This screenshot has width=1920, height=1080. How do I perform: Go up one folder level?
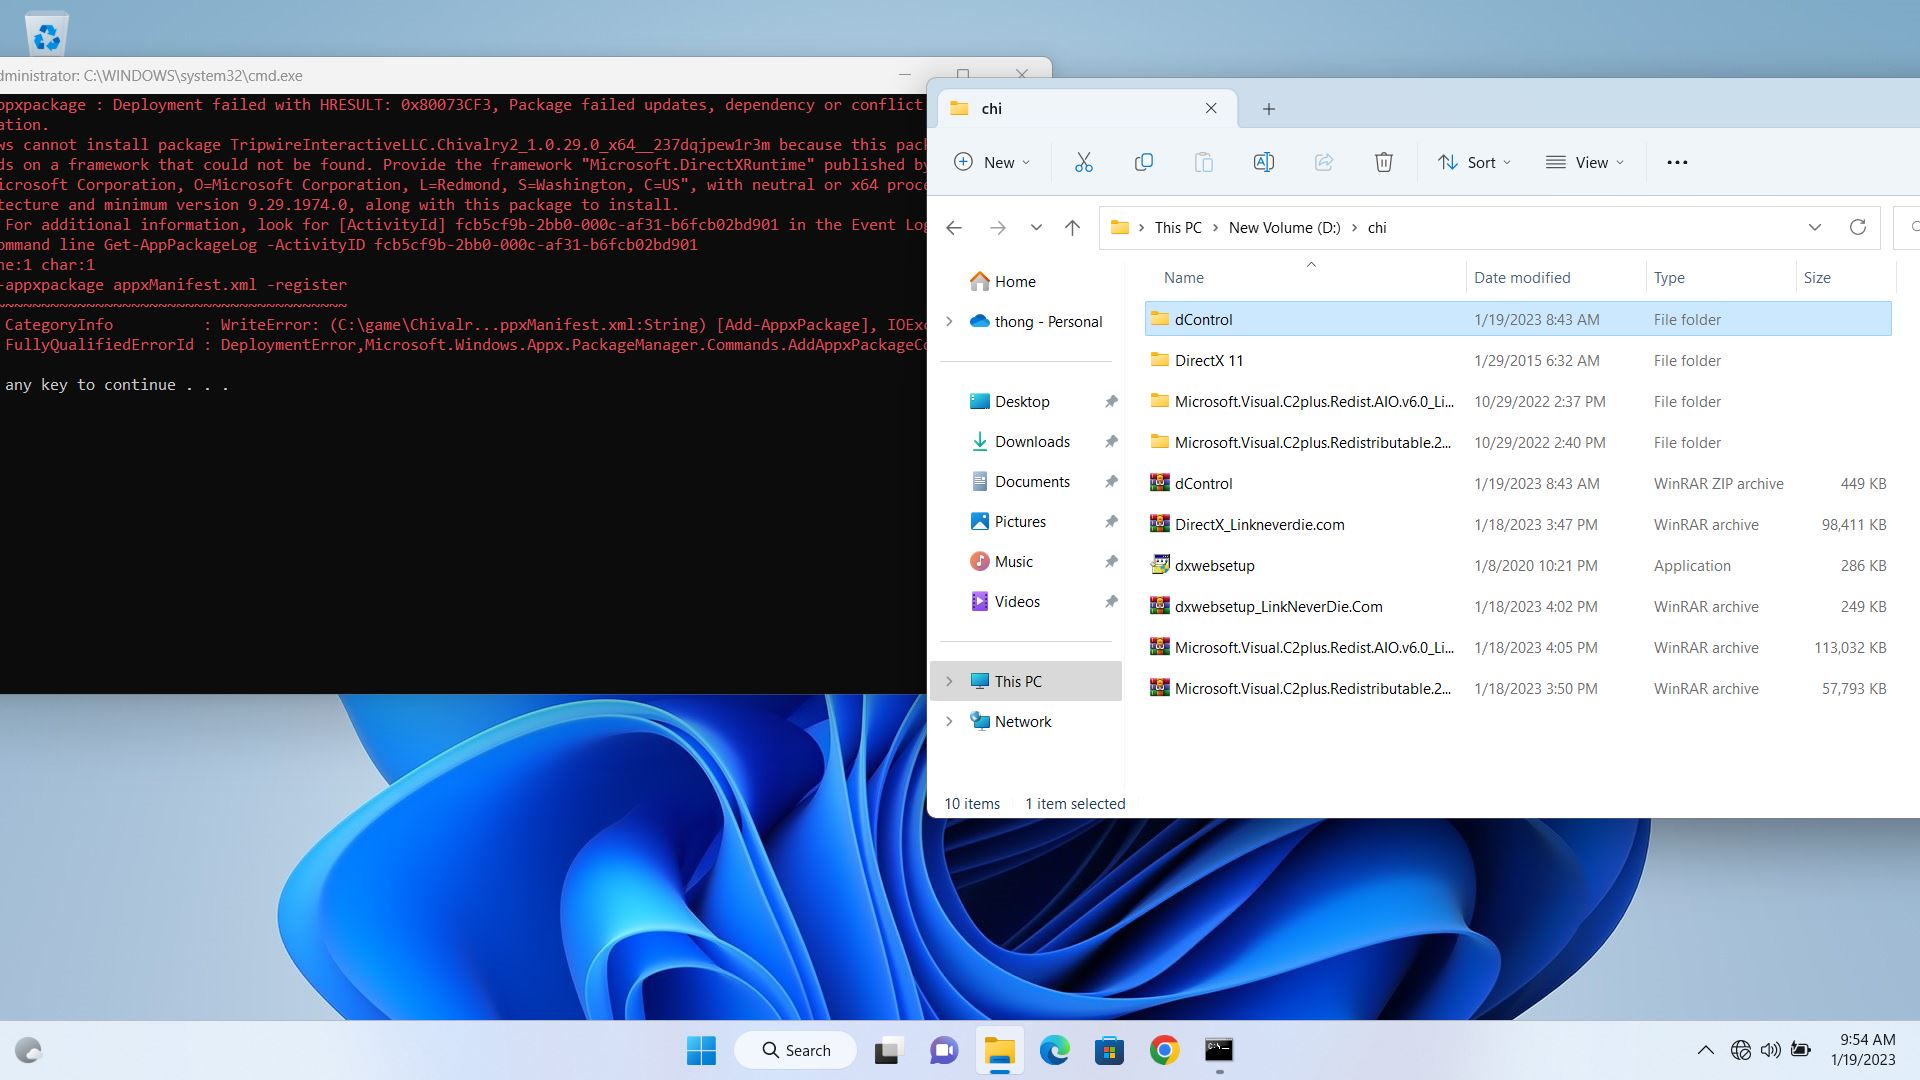[1072, 228]
